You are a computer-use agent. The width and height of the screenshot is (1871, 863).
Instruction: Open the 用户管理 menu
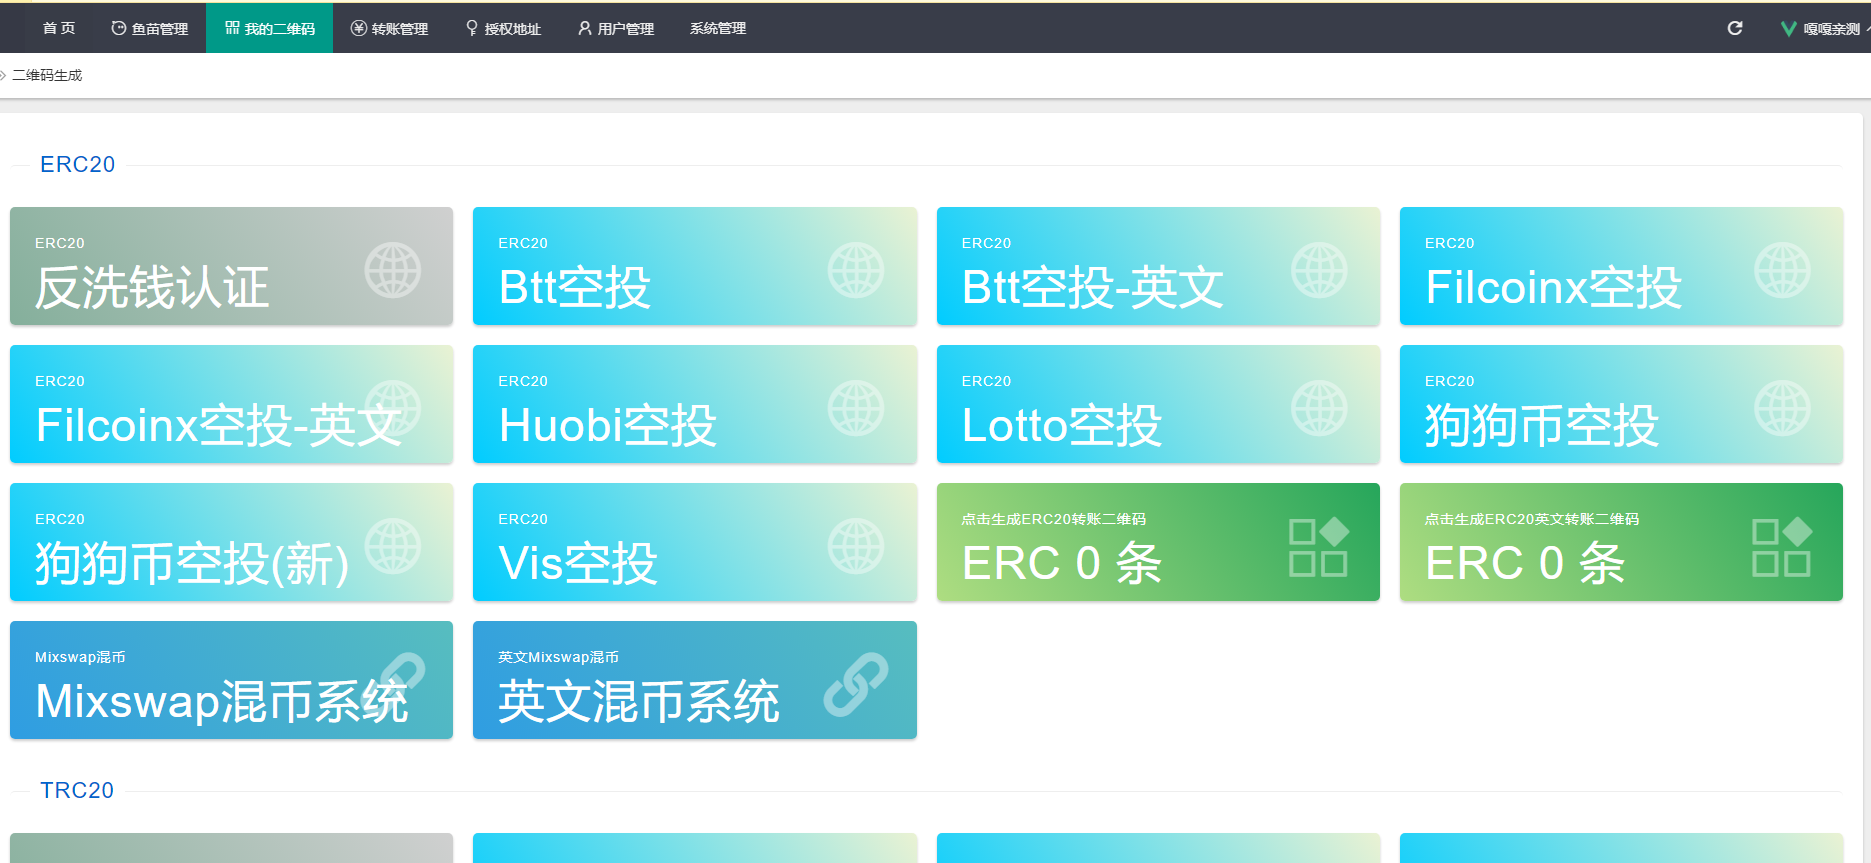pos(616,28)
